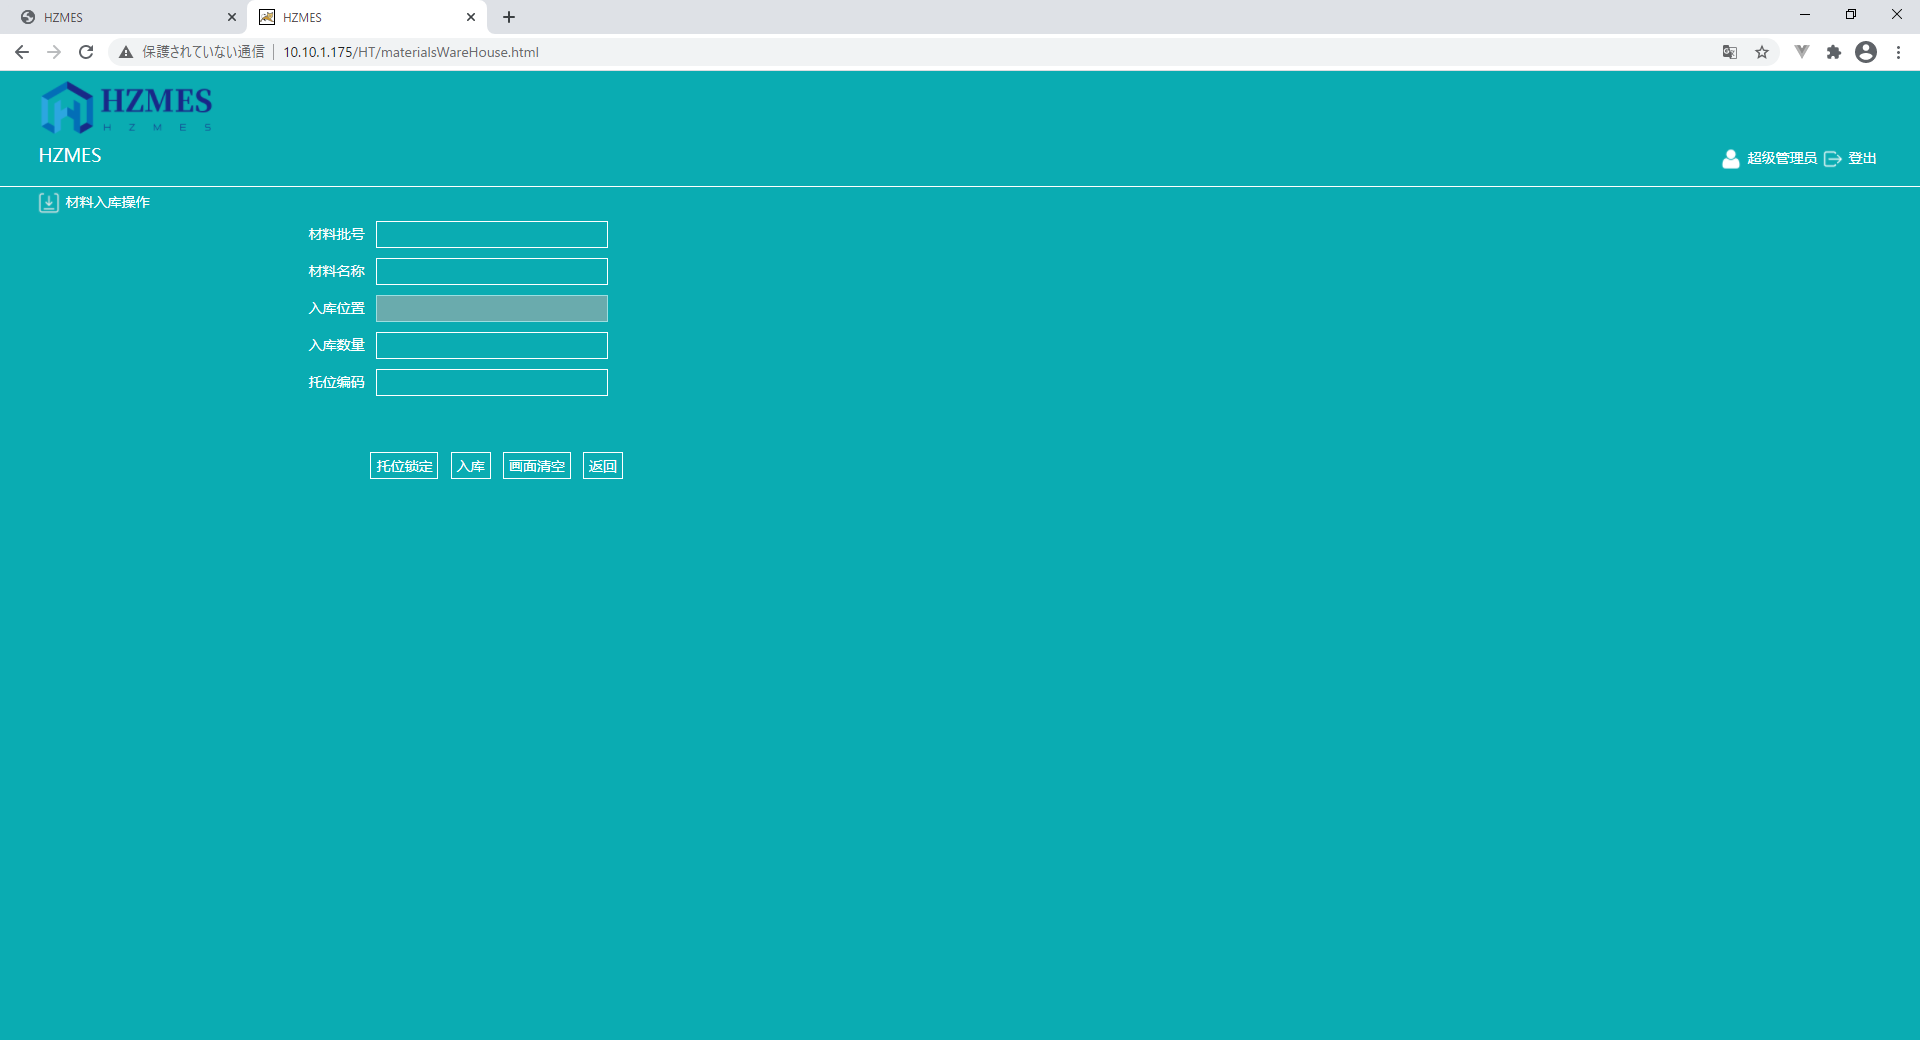Open the Extensions puzzle icon
The height and width of the screenshot is (1040, 1920).
pos(1833,52)
